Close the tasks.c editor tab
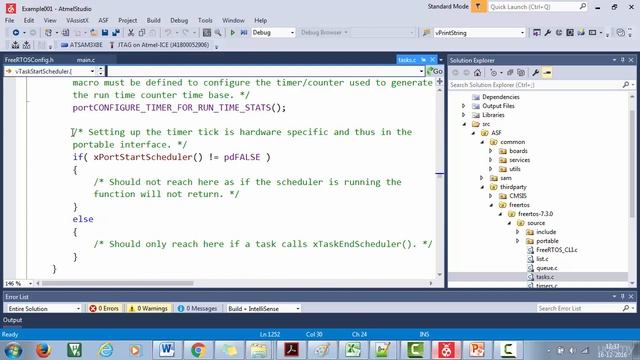640x360 pixels. [432, 60]
